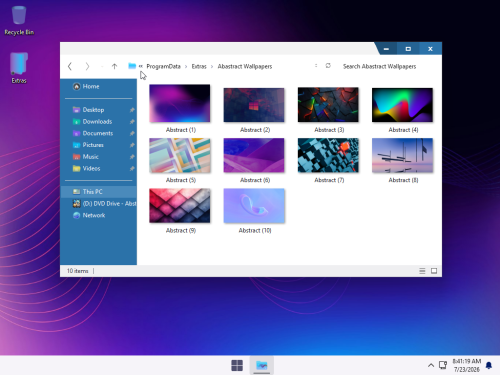This screenshot has width=500, height=375.
Task: Navigate to the ProgramData breadcrumb
Action: coord(163,66)
